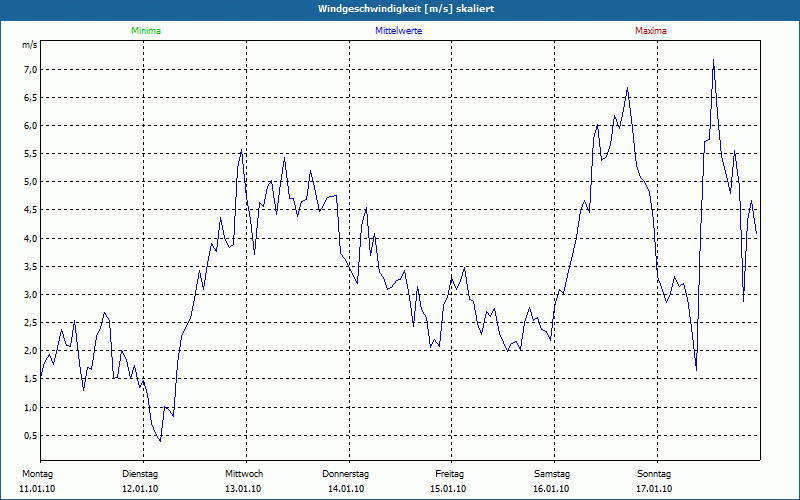Click the 3,0 y-axis value
Viewport: 800px width, 500px height.
pos(30,294)
